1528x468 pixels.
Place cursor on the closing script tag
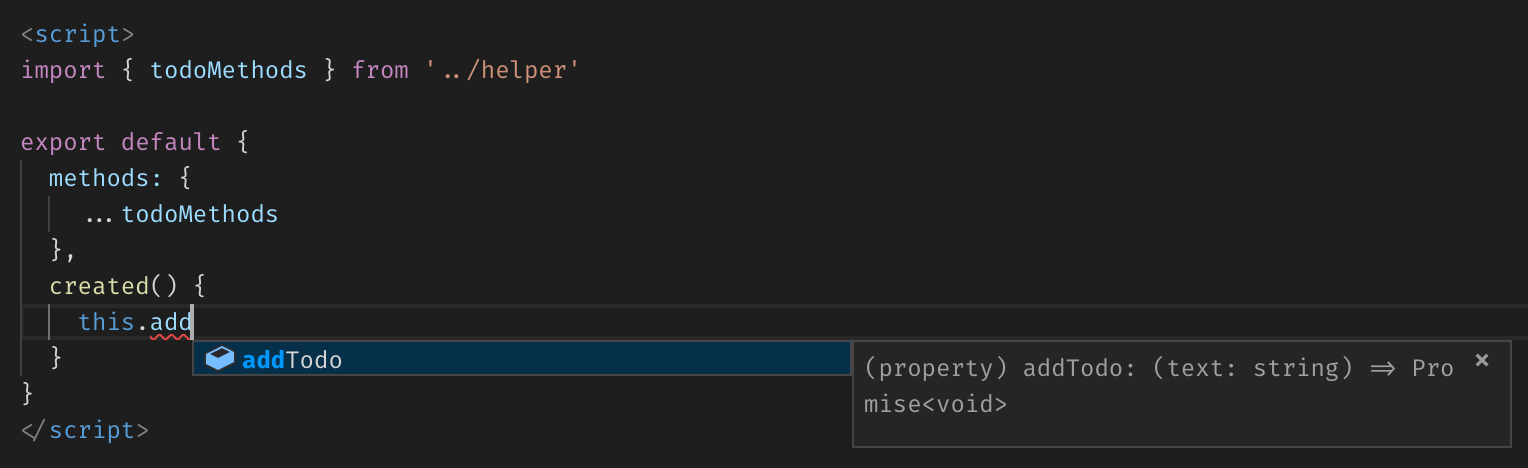(x=84, y=430)
